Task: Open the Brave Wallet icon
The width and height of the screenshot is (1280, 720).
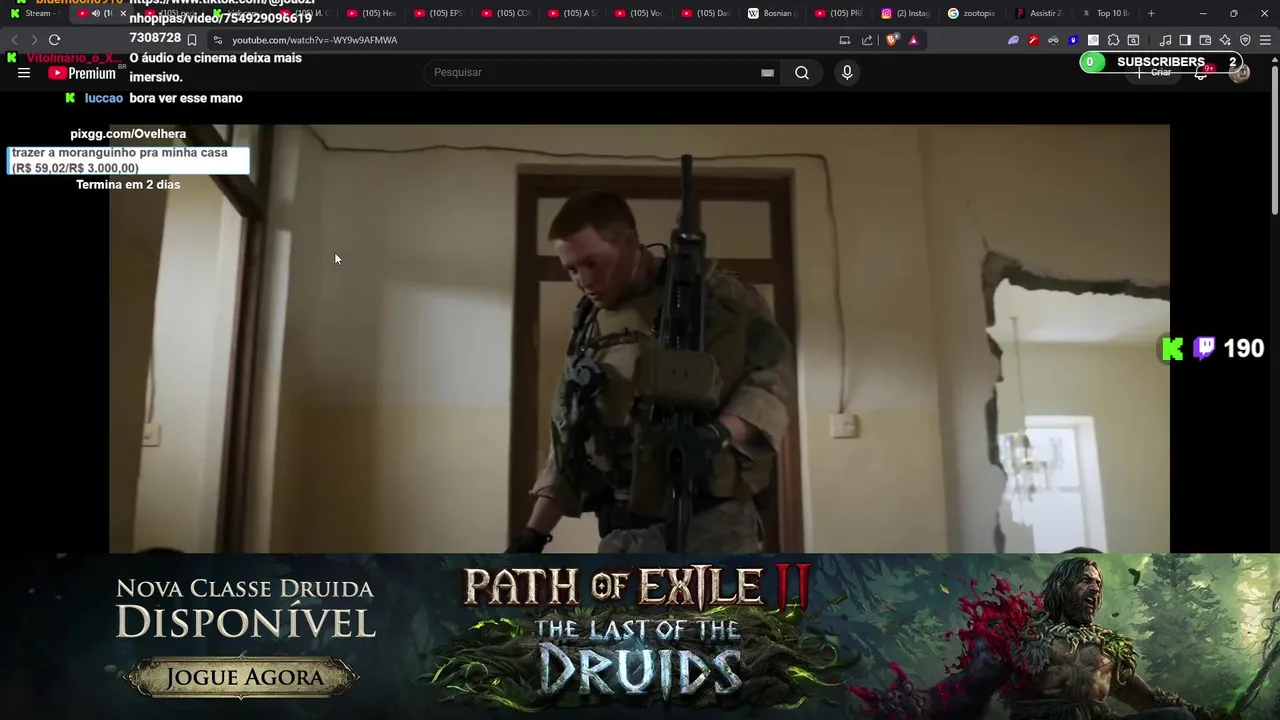Action: pyautogui.click(x=1205, y=40)
